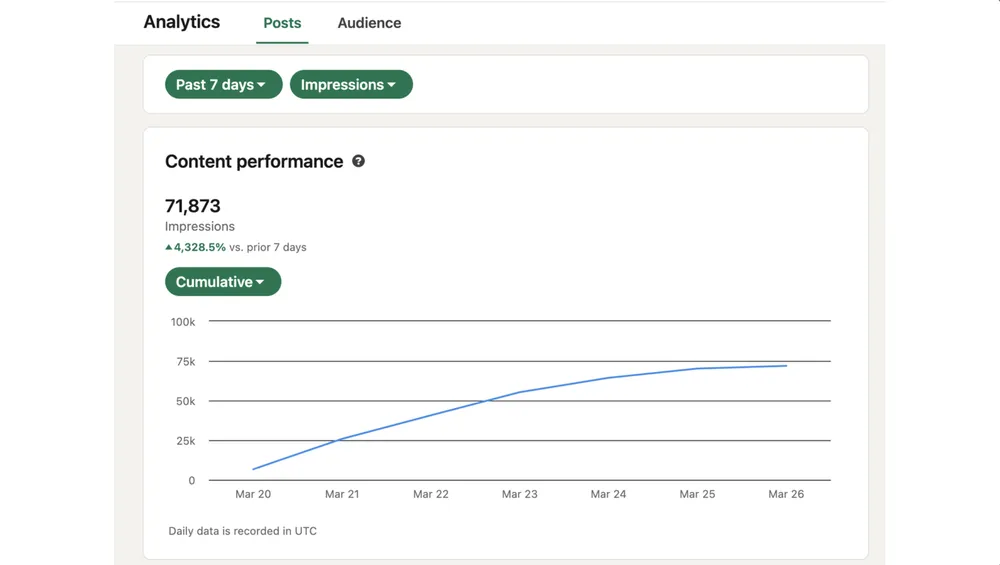This screenshot has height=565, width=1000.
Task: Click the Content performance help icon
Action: (x=358, y=161)
